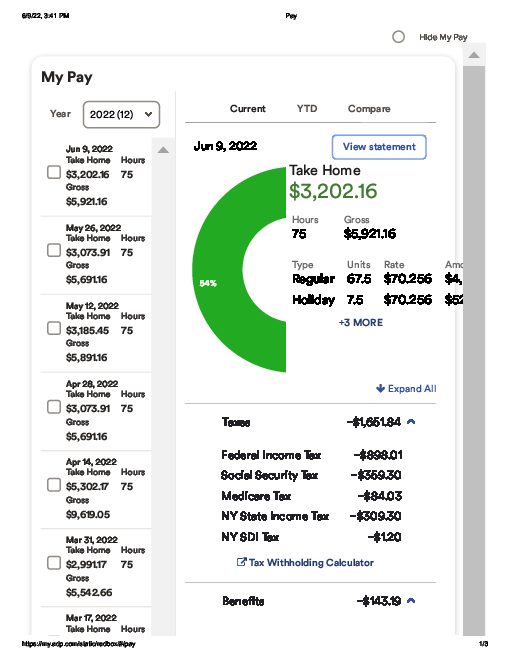Select the $3,202.16 take home amount in list
This screenshot has width=510, height=660.
coord(88,174)
